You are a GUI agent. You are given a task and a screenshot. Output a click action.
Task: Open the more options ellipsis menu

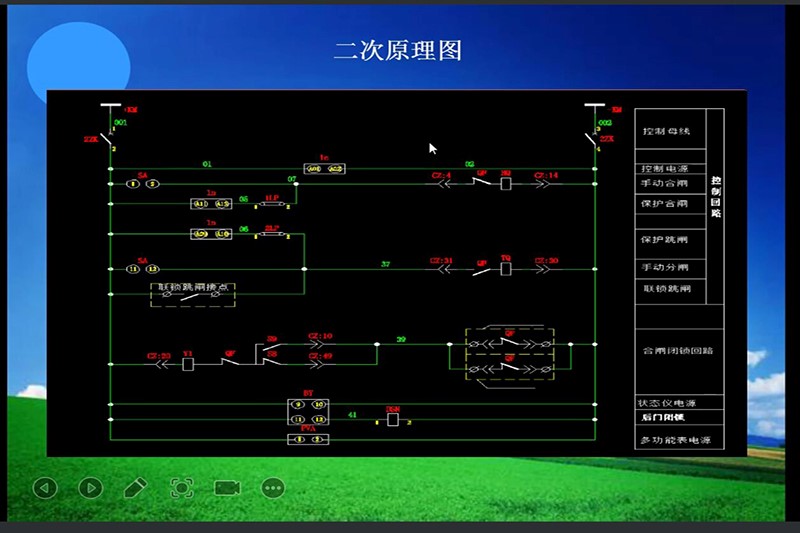273,488
